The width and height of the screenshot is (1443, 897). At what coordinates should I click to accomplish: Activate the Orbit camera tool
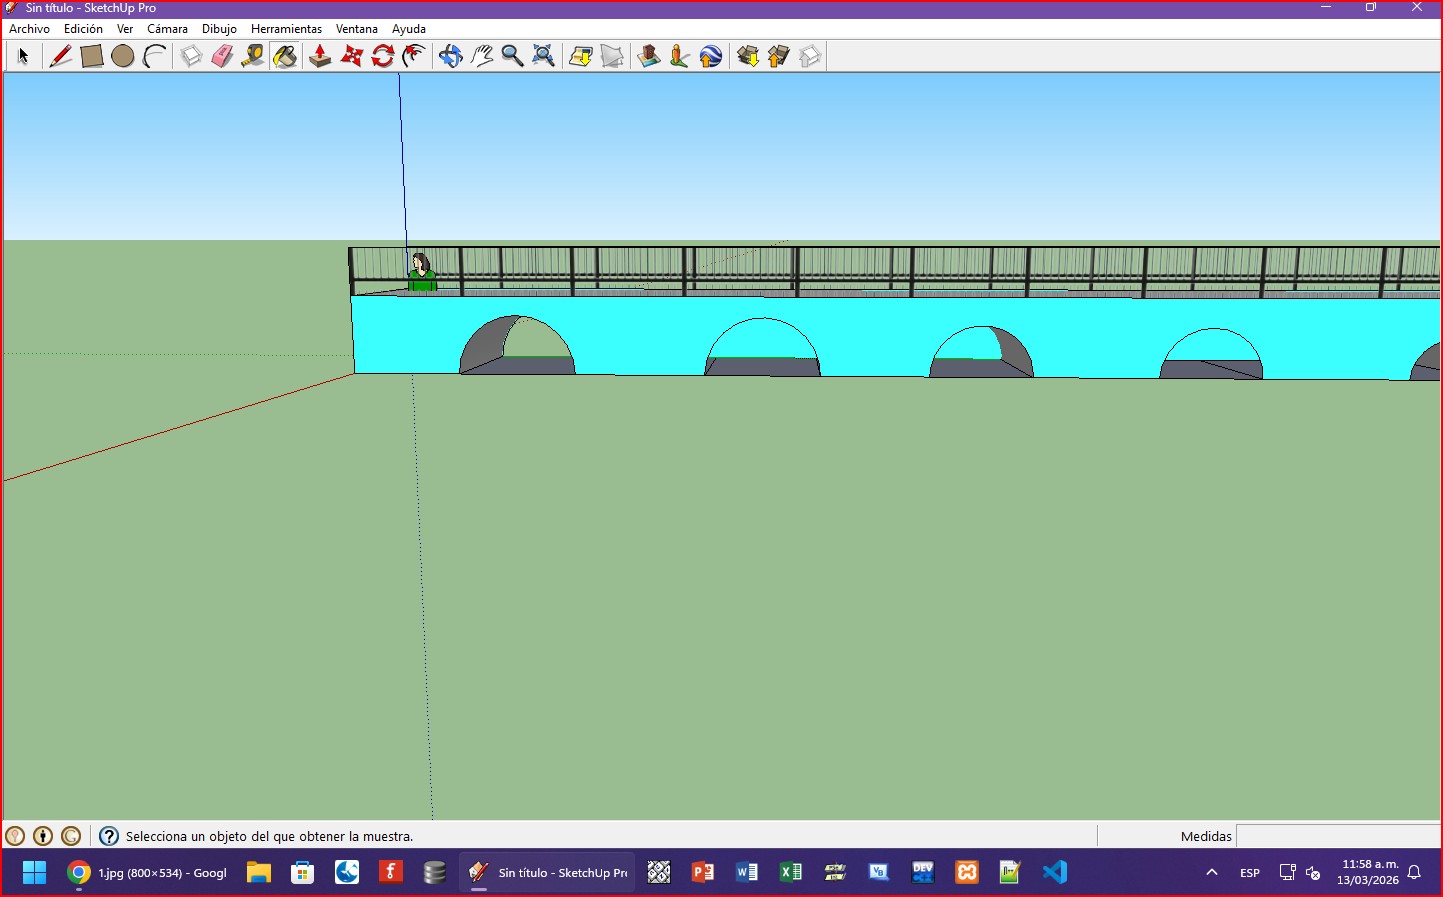(450, 56)
